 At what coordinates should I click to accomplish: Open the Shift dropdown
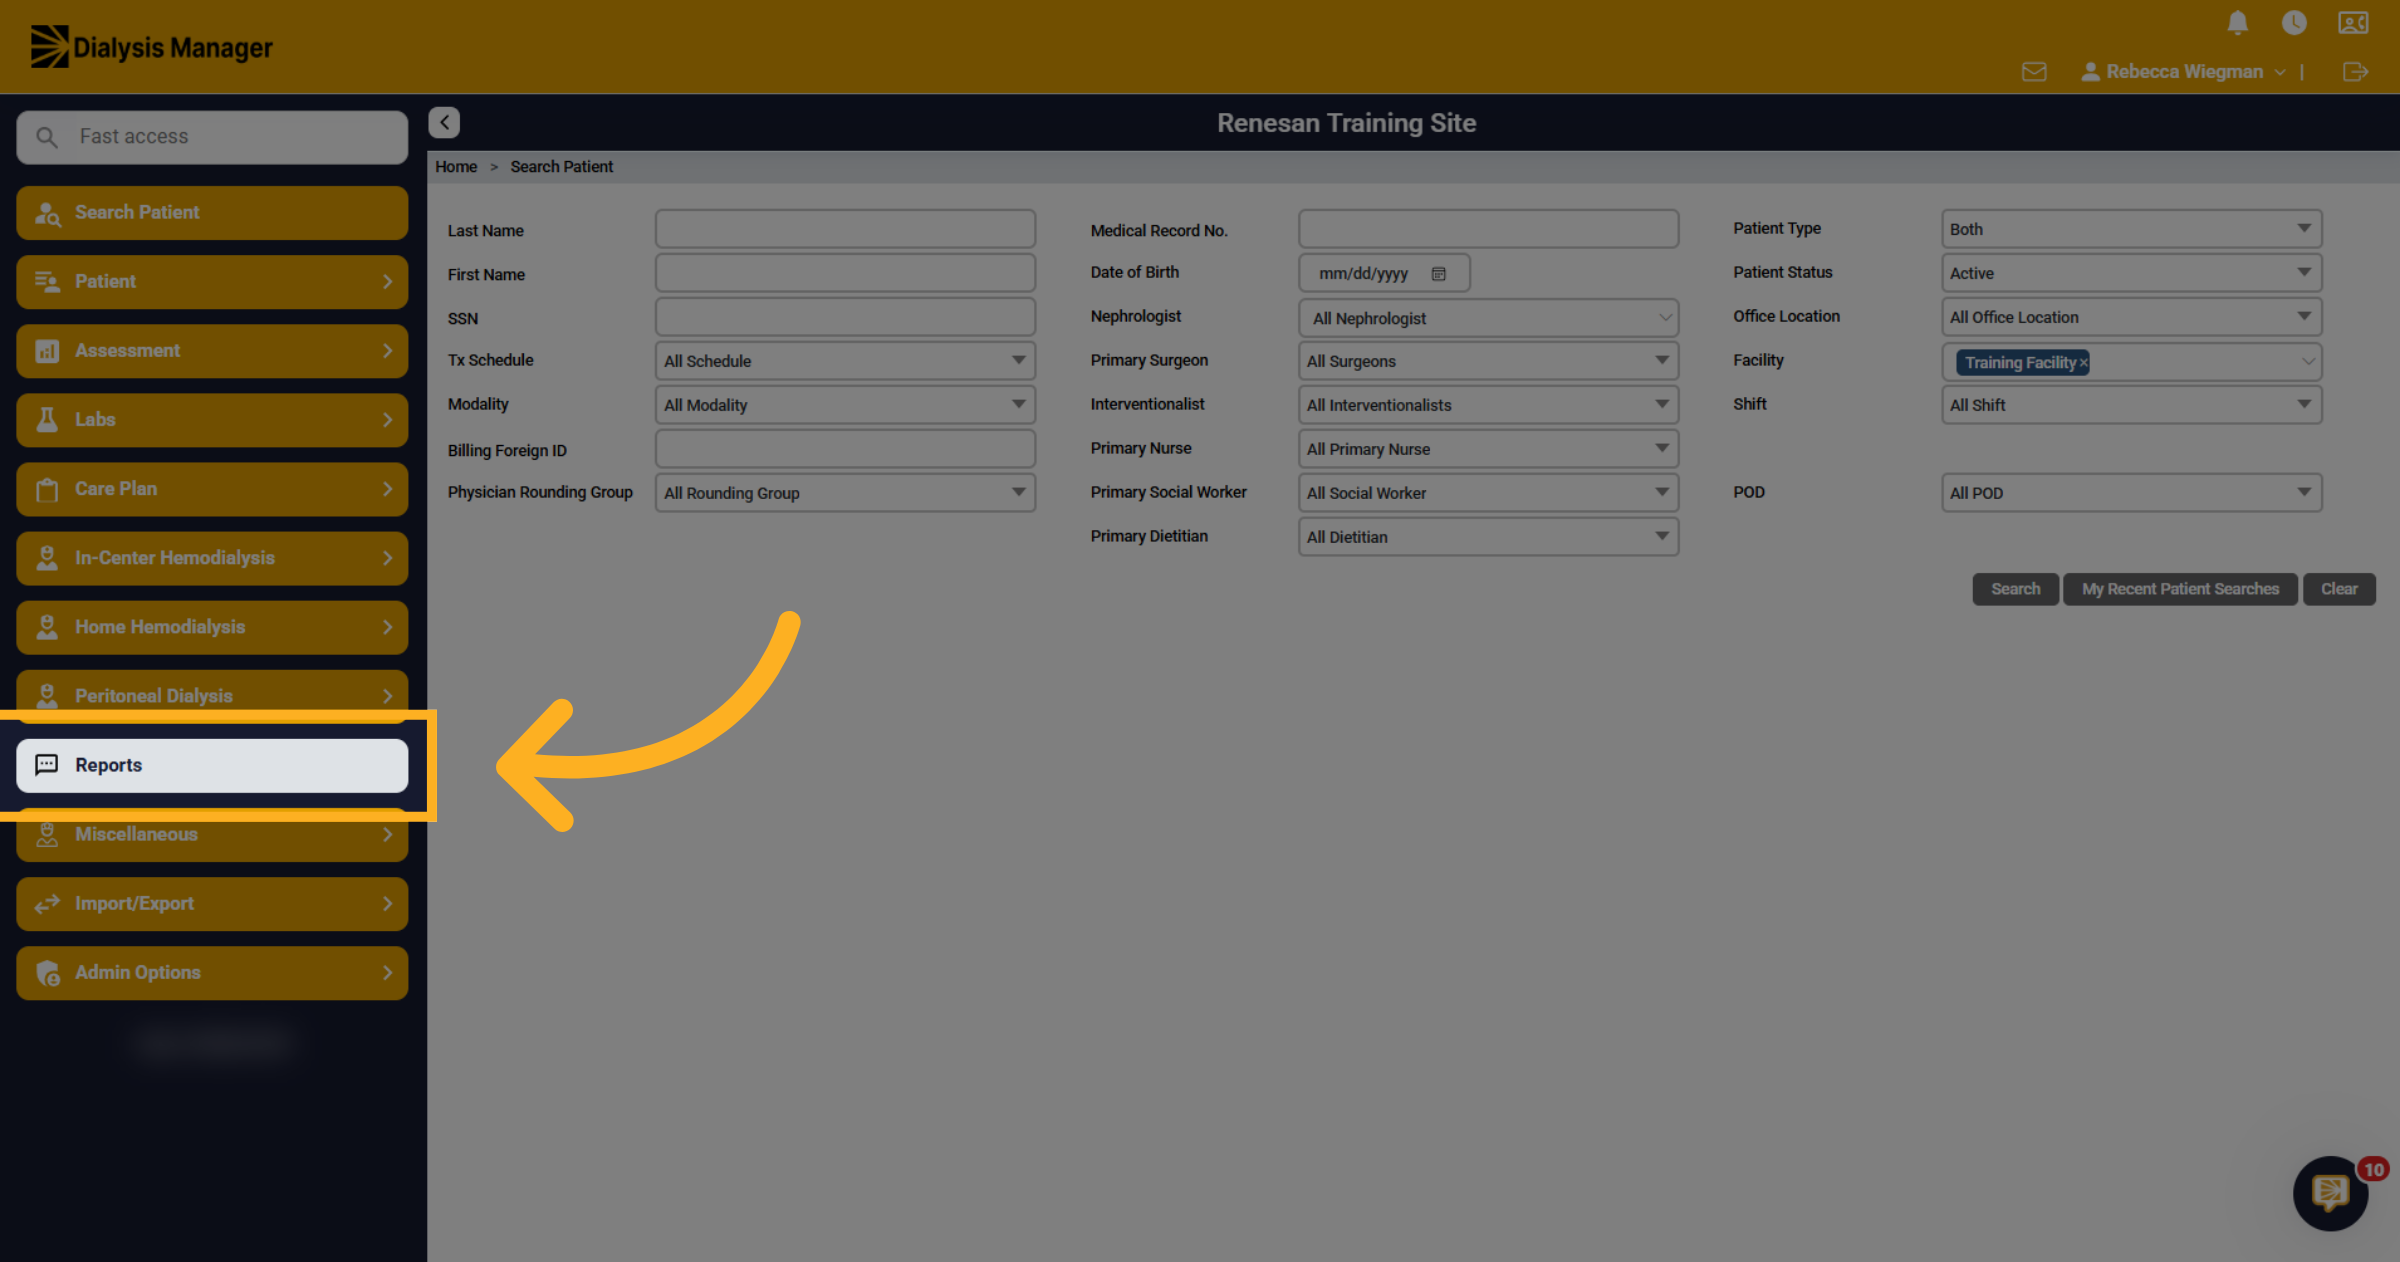2131,405
